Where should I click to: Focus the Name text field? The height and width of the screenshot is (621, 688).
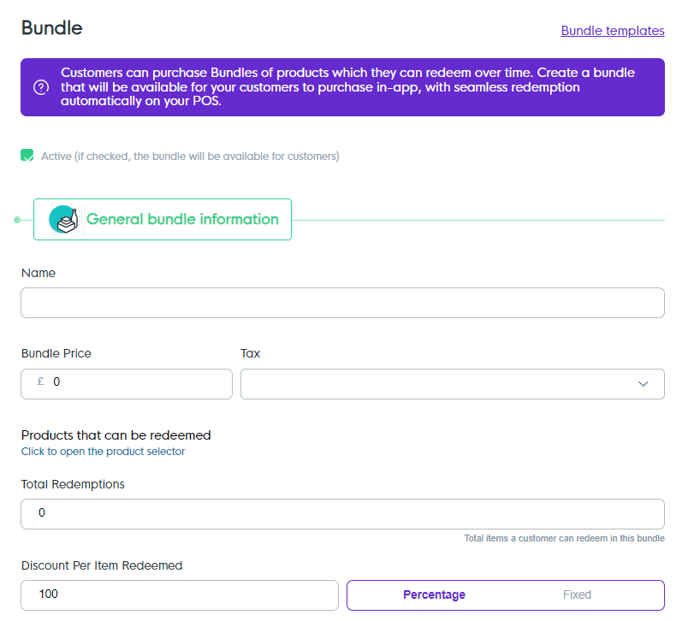point(342,303)
